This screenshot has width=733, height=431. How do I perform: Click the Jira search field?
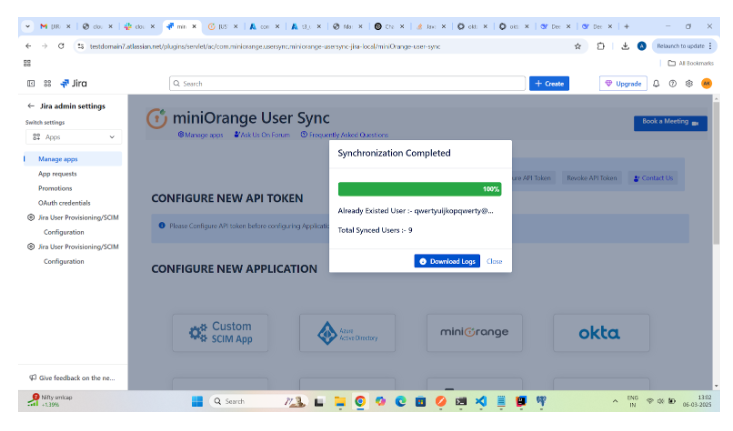pos(345,83)
